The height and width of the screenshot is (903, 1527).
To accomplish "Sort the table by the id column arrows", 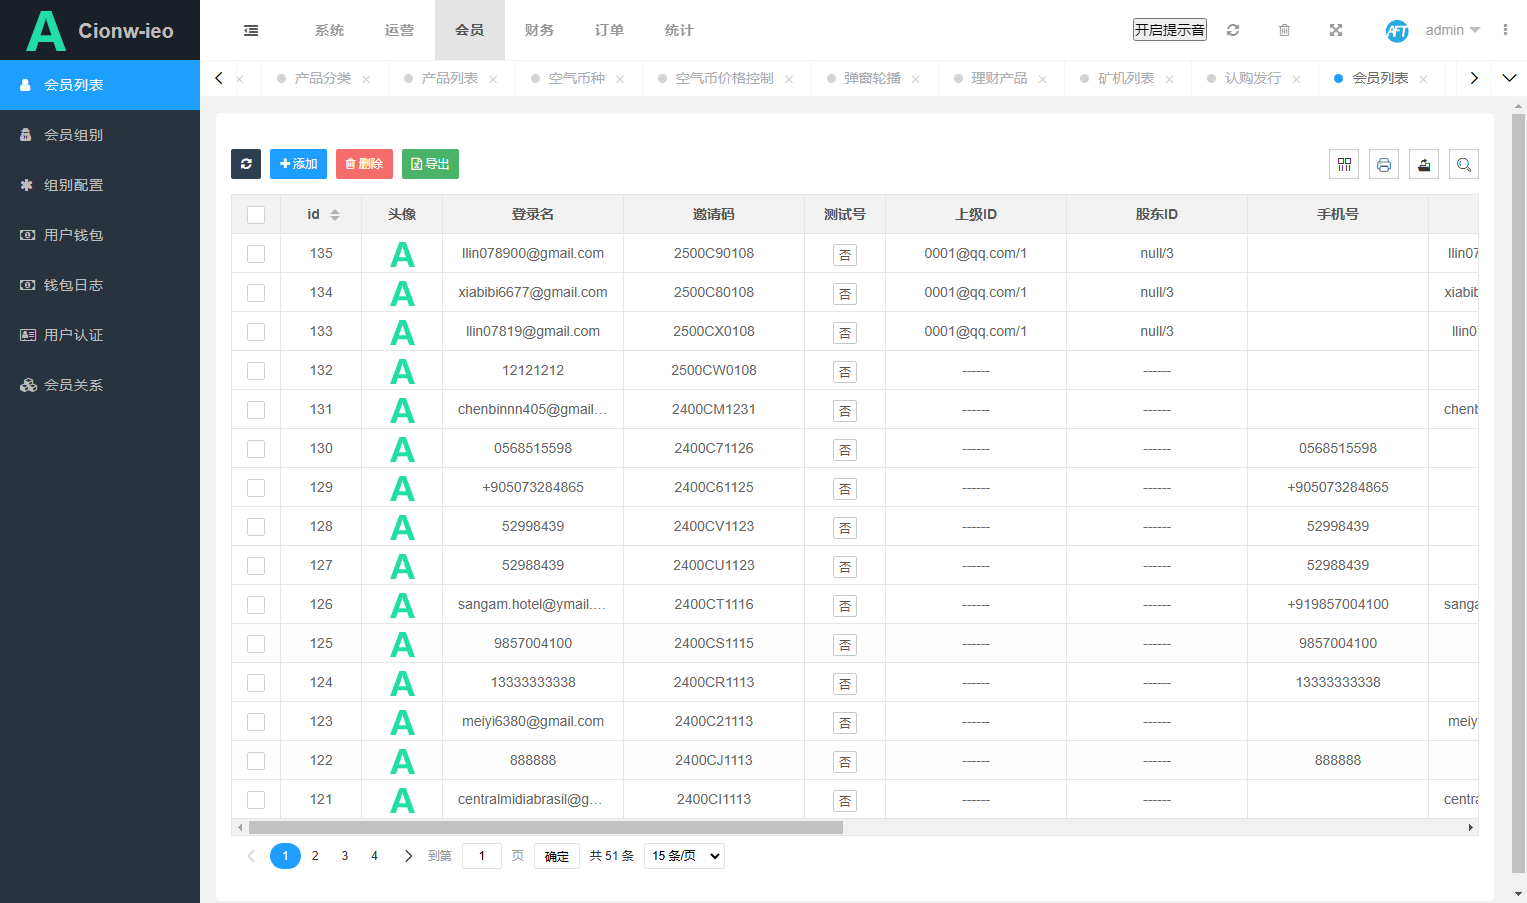I will 335,215.
